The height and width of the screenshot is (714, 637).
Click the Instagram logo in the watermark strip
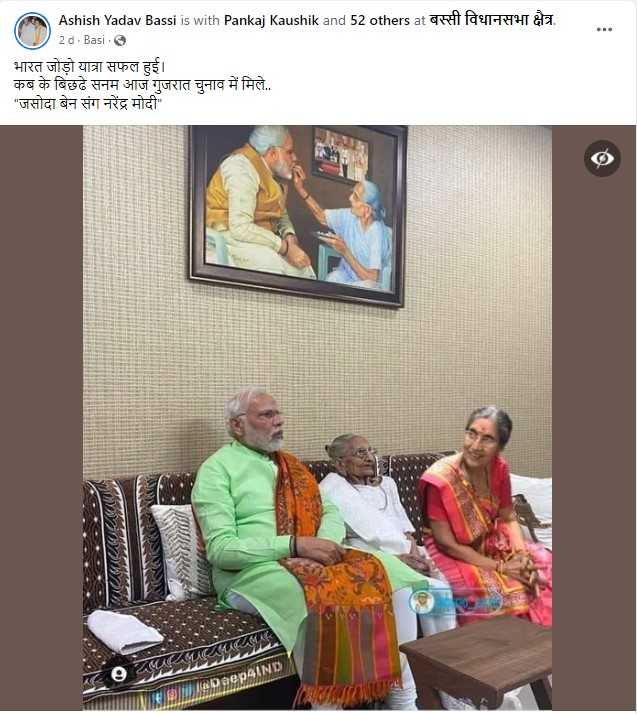click(x=172, y=694)
